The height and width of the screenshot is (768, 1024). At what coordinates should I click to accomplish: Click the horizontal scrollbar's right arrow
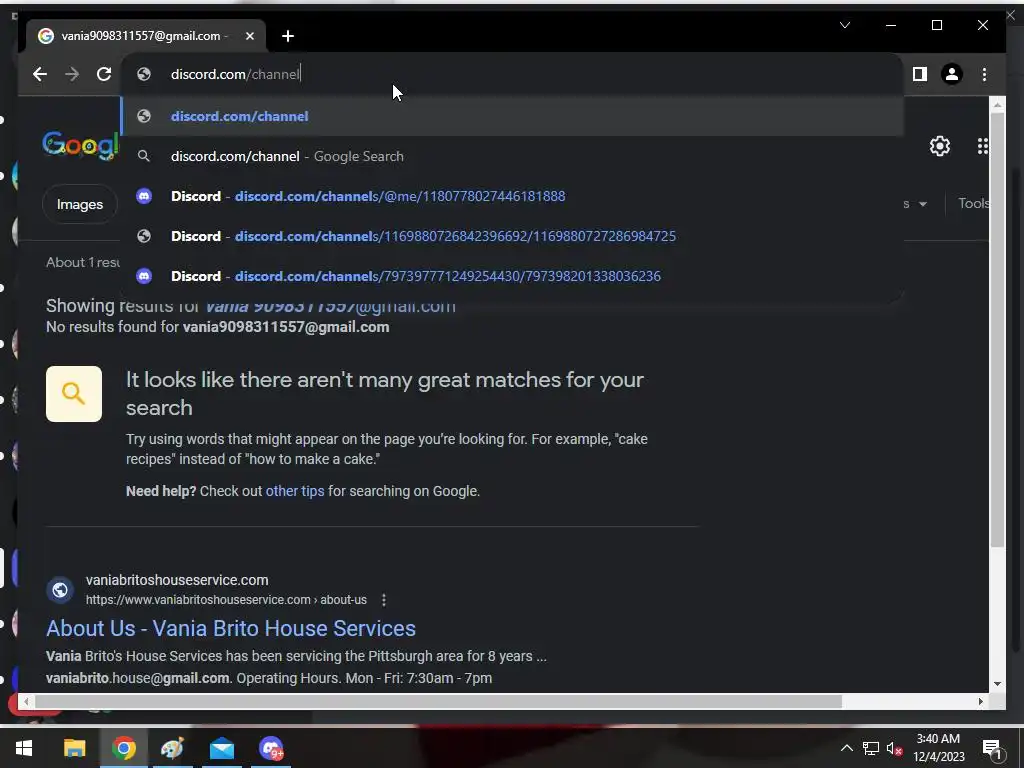tap(981, 701)
